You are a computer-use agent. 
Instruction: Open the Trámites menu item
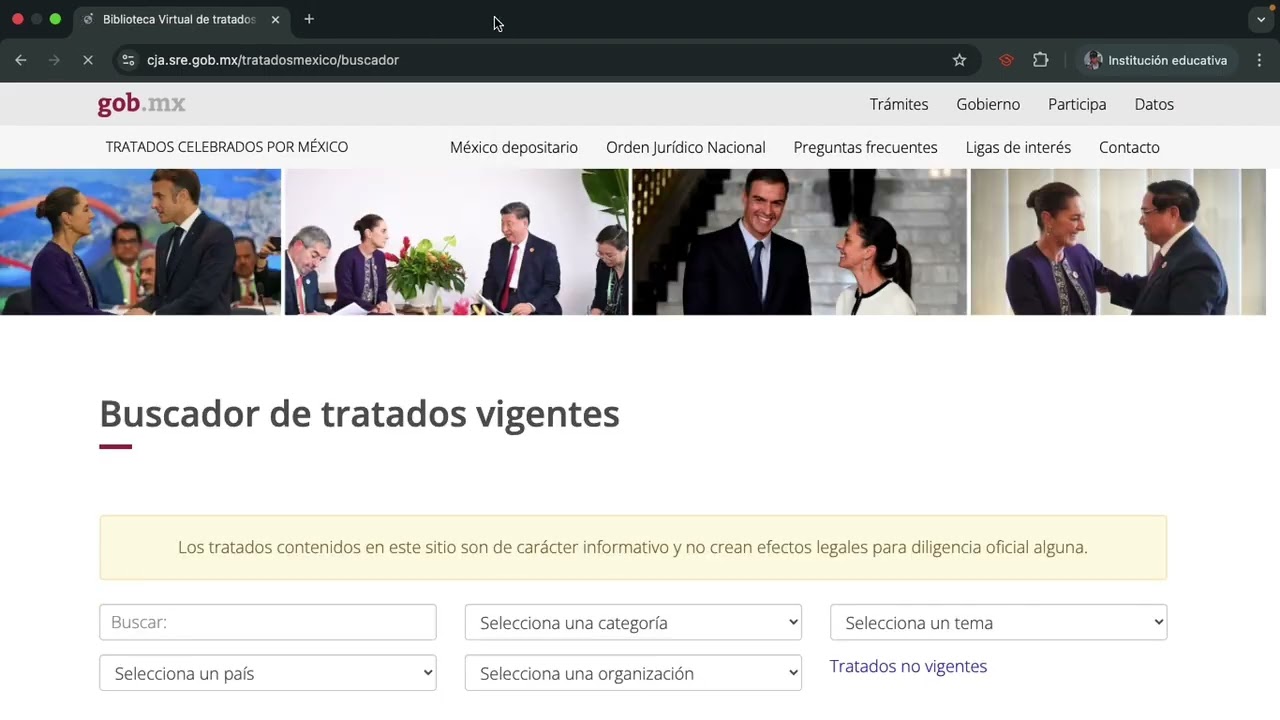click(899, 104)
